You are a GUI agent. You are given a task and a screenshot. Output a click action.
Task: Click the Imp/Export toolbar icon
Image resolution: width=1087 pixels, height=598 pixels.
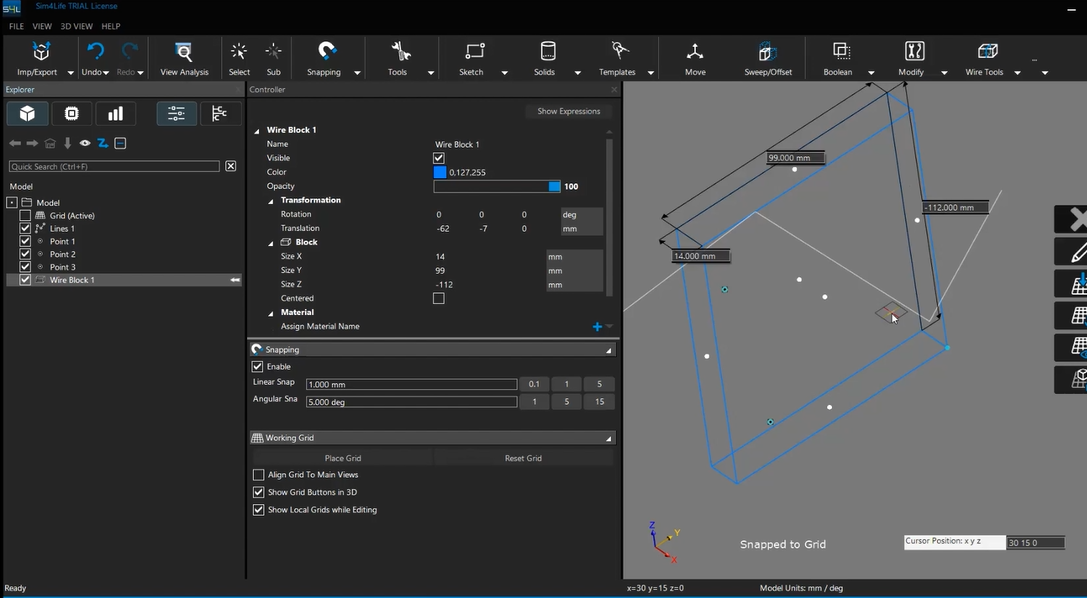click(x=41, y=52)
